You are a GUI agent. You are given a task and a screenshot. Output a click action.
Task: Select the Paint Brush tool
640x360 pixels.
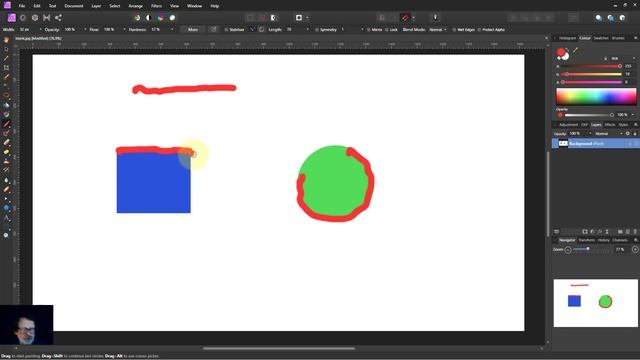[x=6, y=124]
